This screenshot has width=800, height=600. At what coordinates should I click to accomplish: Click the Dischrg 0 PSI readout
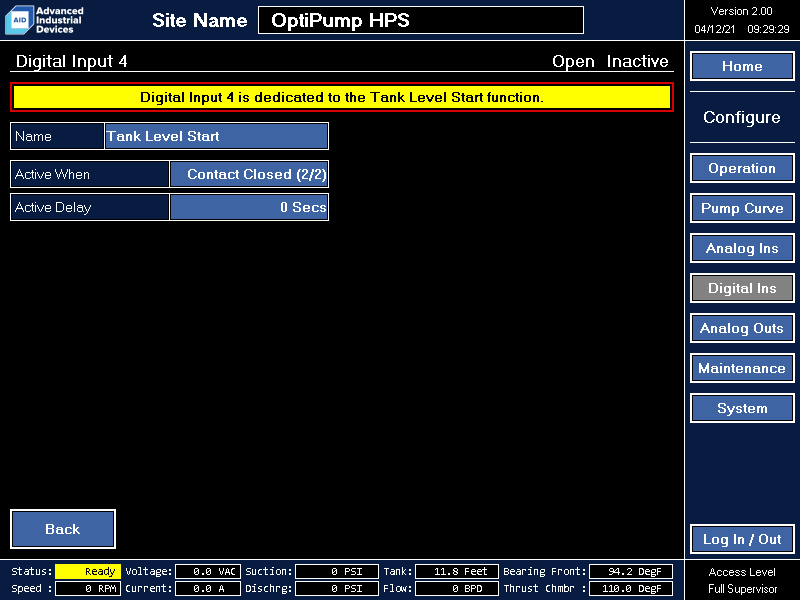click(337, 588)
